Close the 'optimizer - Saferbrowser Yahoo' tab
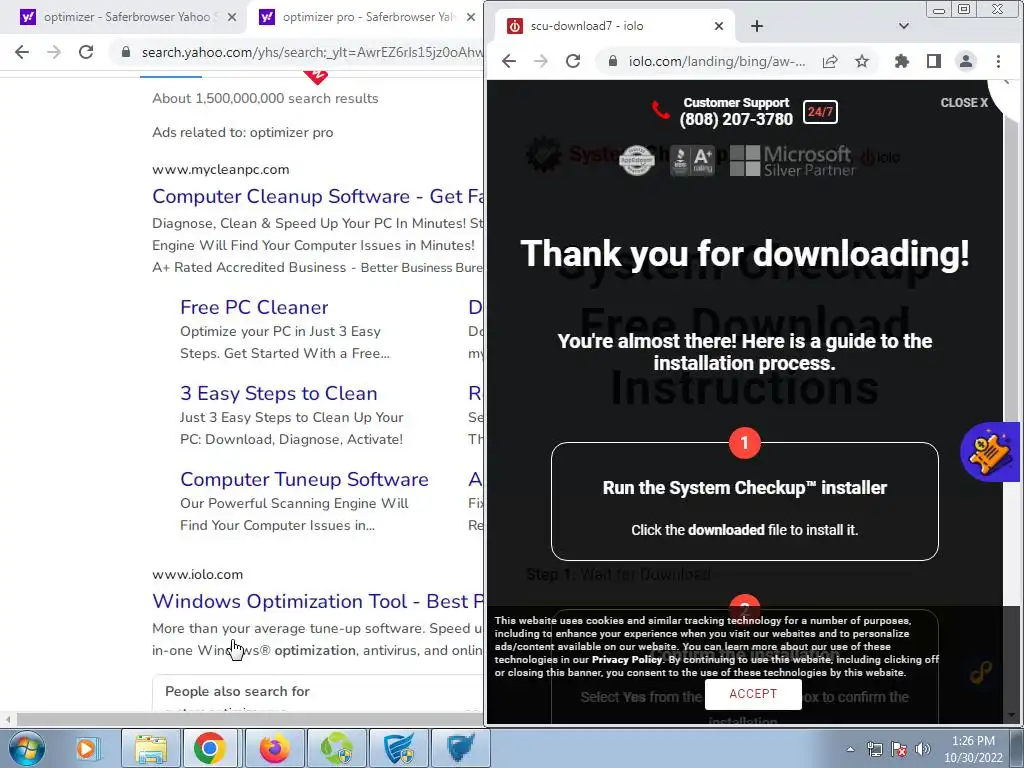 click(x=232, y=18)
